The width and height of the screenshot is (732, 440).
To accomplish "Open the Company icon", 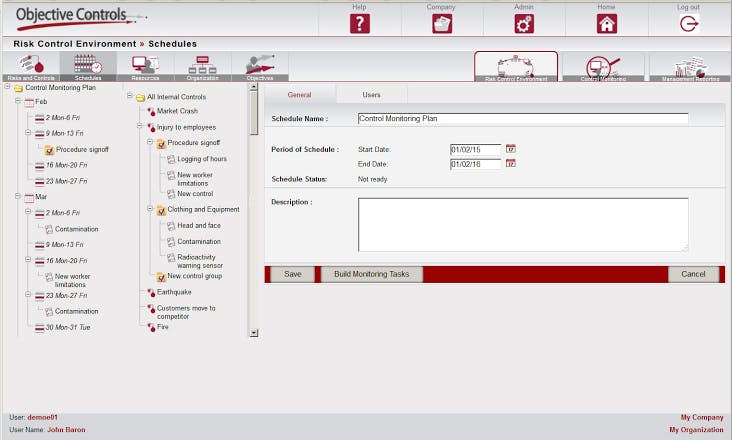I will [442, 24].
